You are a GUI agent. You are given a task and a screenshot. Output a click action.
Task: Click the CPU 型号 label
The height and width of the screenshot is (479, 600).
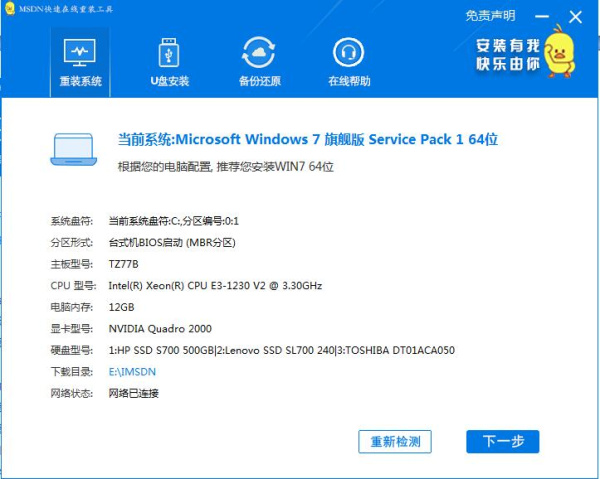(73, 286)
